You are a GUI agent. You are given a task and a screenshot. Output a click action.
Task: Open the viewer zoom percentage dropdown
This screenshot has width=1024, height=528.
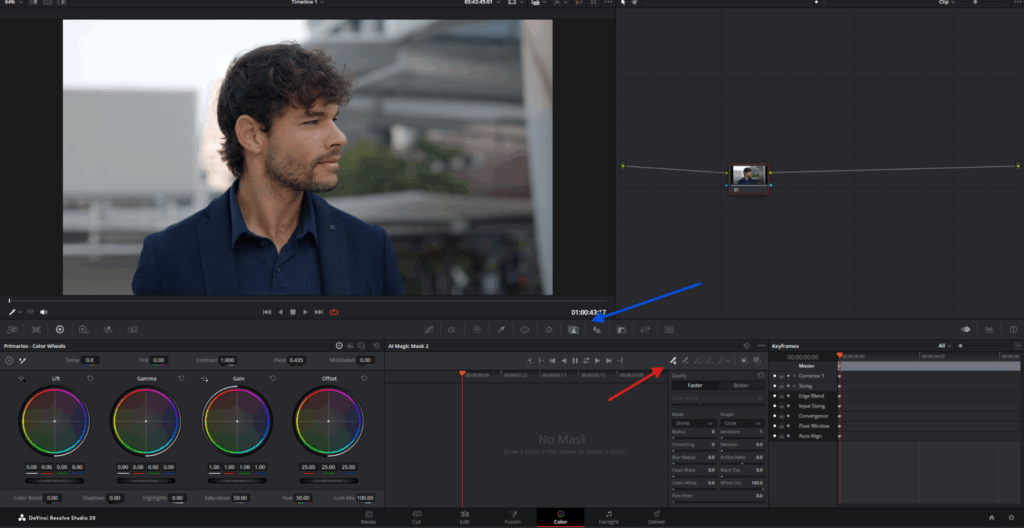tap(13, 3)
